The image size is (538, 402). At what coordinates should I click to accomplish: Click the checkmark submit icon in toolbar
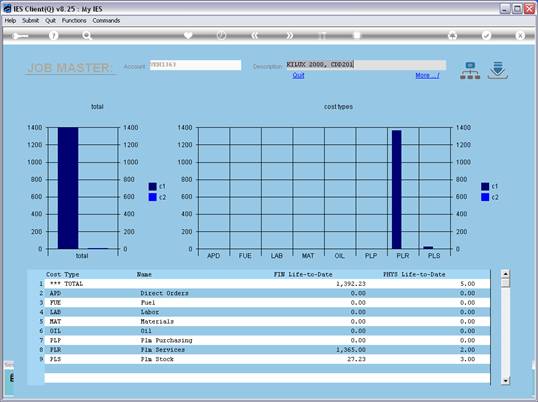(x=486, y=35)
